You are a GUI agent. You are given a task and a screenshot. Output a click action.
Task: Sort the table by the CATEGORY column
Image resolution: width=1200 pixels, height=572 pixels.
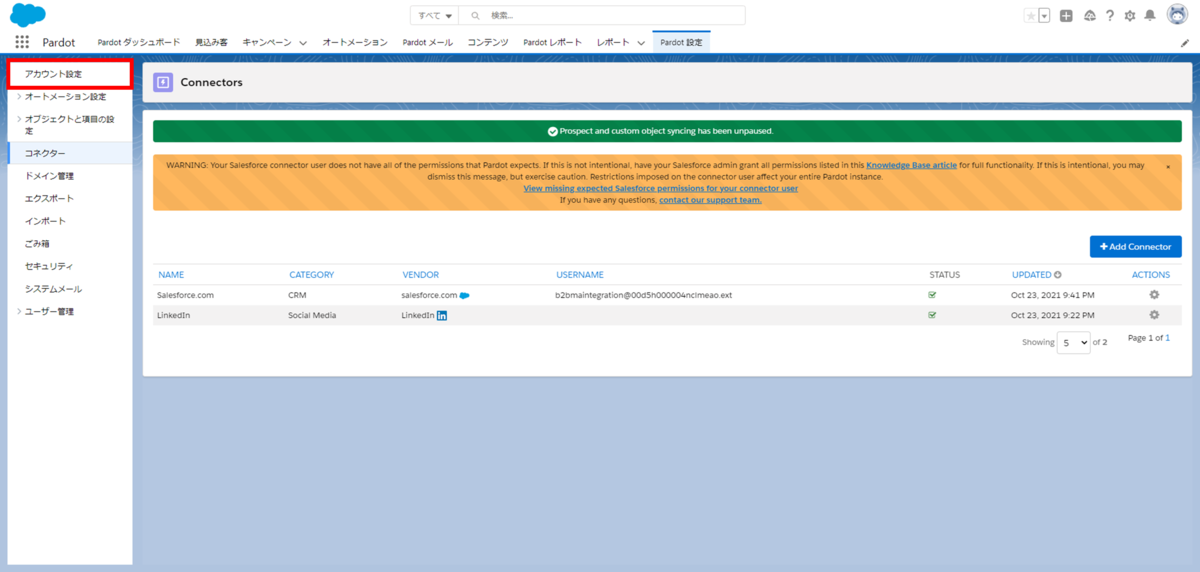pos(312,275)
